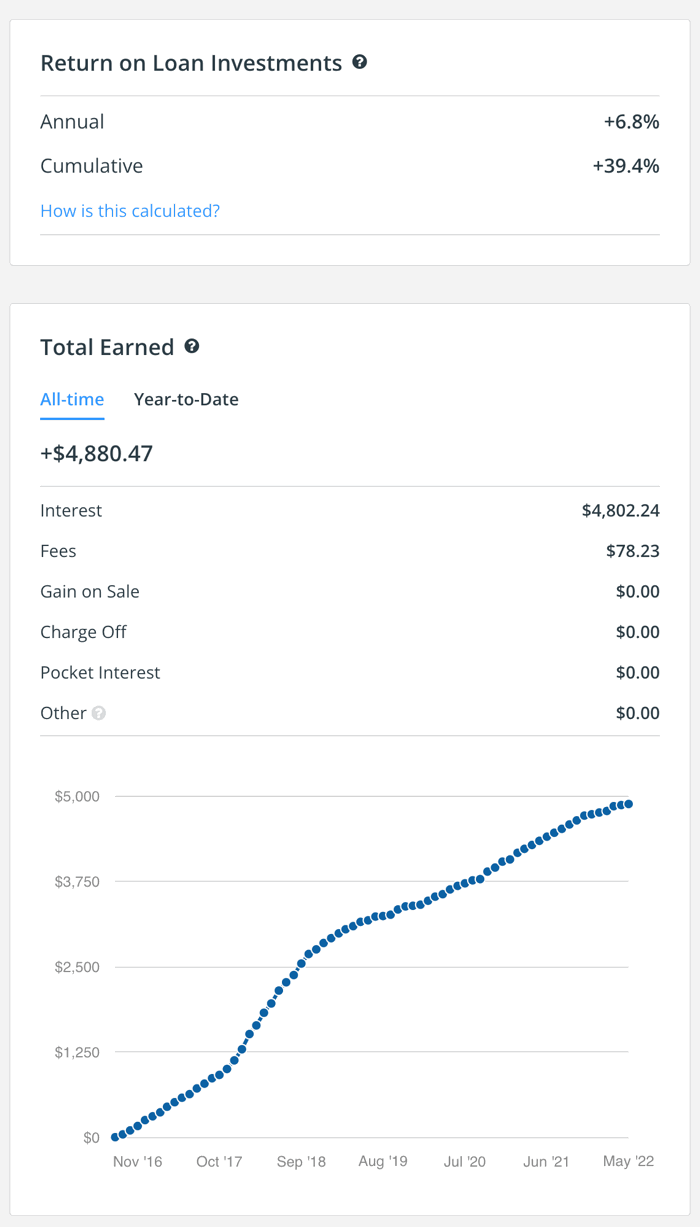
Task: Click the last data point on the chart
Action: coord(628,804)
